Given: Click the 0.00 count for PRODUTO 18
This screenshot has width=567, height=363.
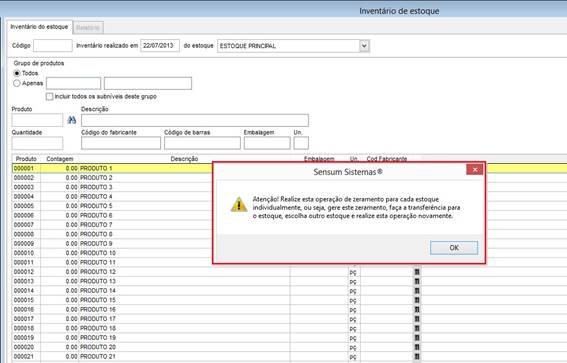Looking at the screenshot, I should (71, 328).
